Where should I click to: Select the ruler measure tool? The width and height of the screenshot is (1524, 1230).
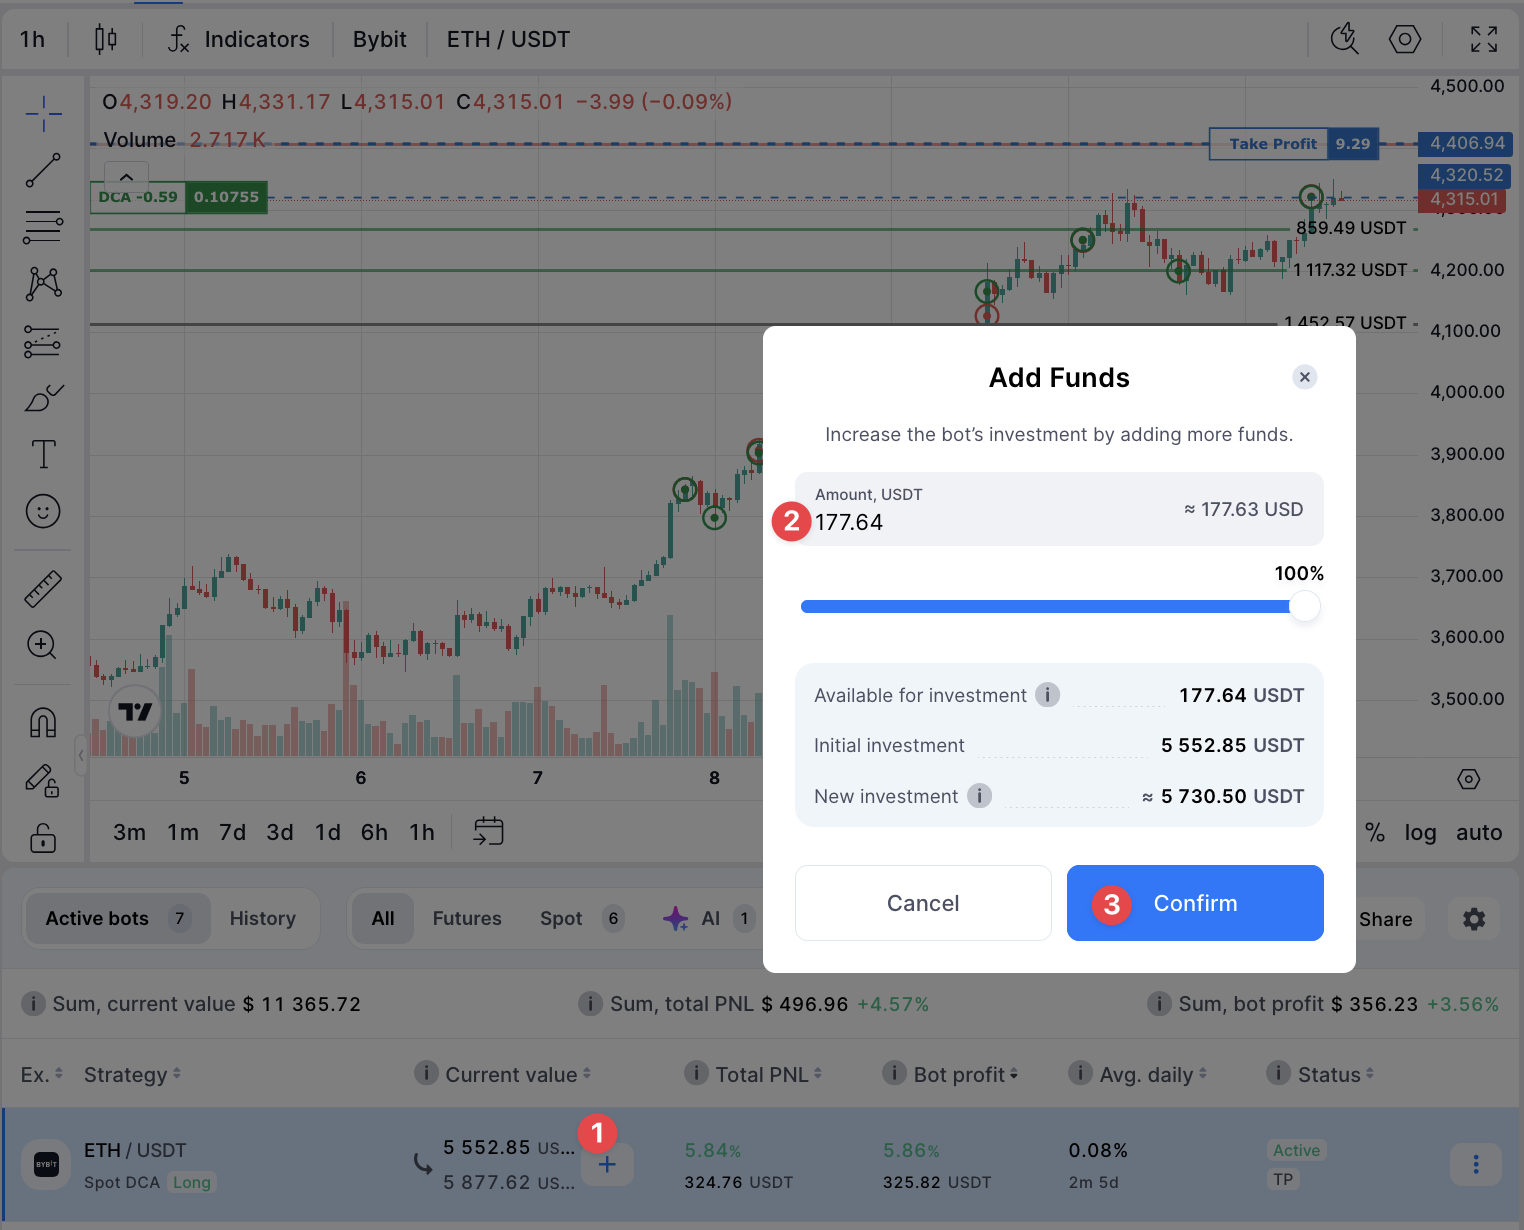(x=43, y=589)
